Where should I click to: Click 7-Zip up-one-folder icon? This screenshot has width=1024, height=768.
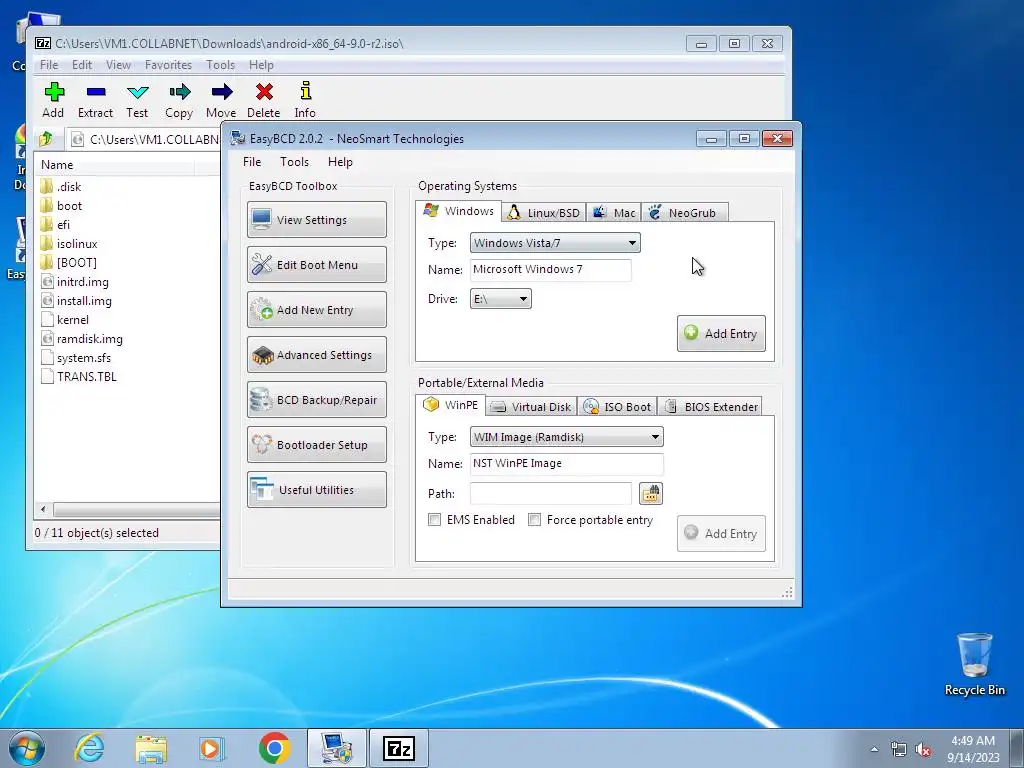click(x=46, y=139)
